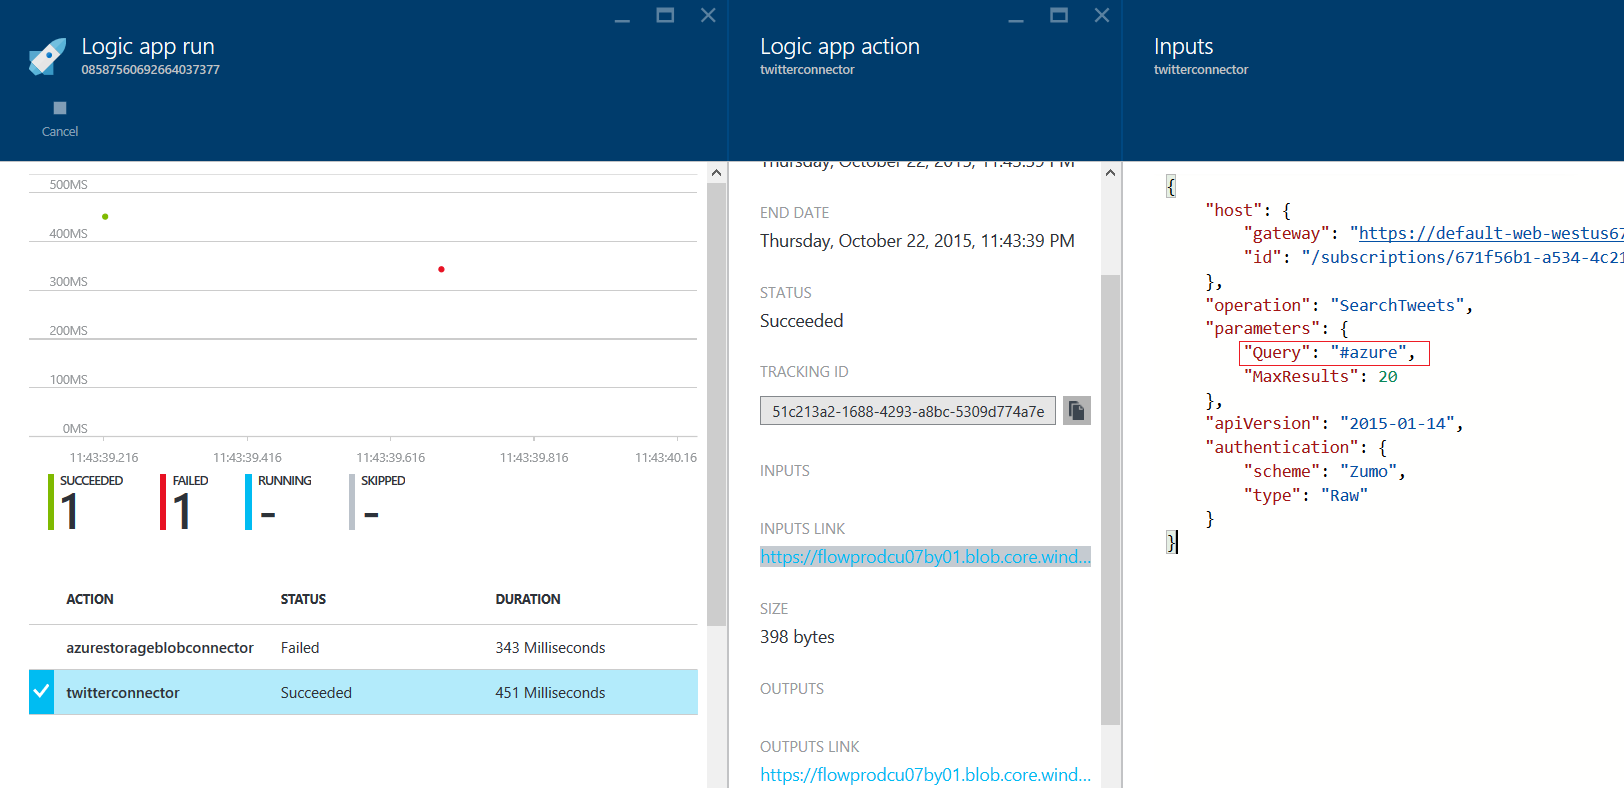Click the "id" subscriptions line in JSON
This screenshot has height=788, width=1624.
point(1433,257)
